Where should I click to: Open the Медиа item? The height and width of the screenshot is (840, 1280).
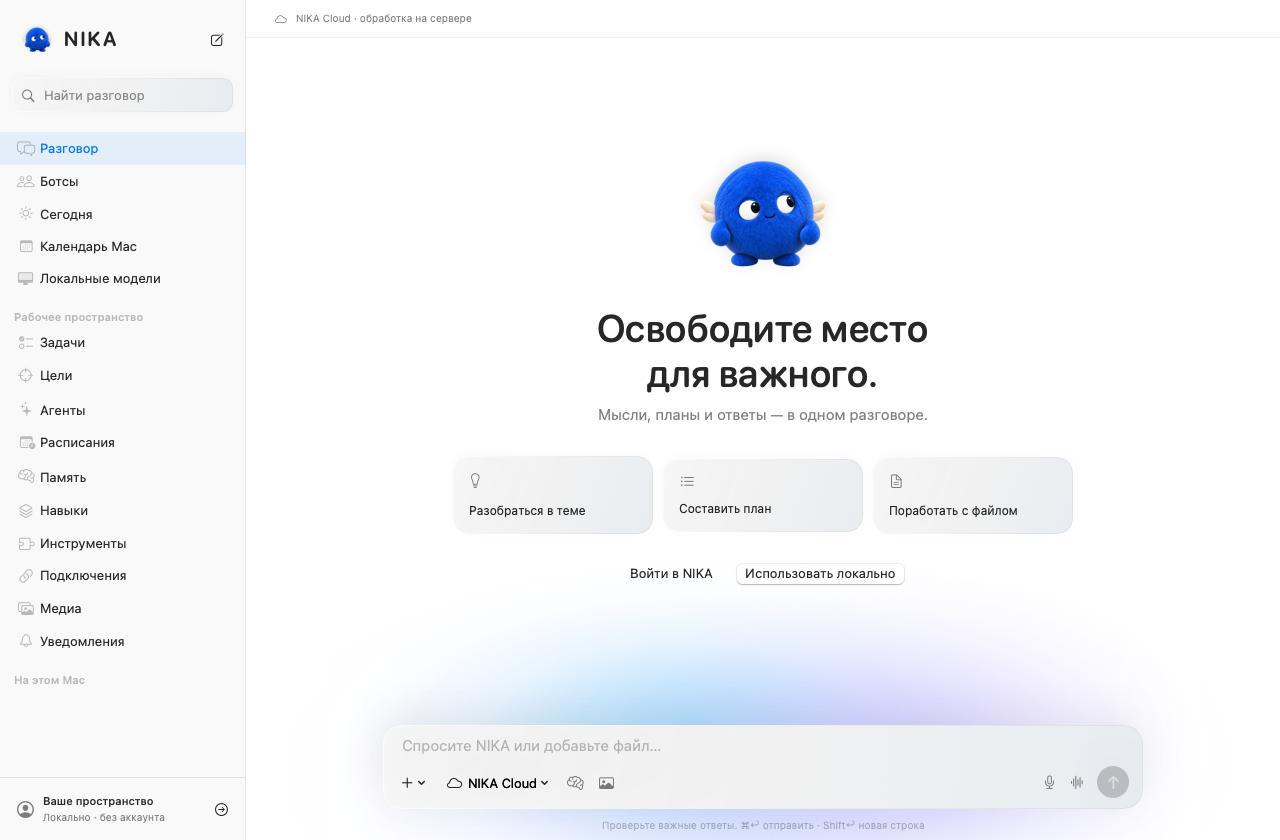click(122, 608)
